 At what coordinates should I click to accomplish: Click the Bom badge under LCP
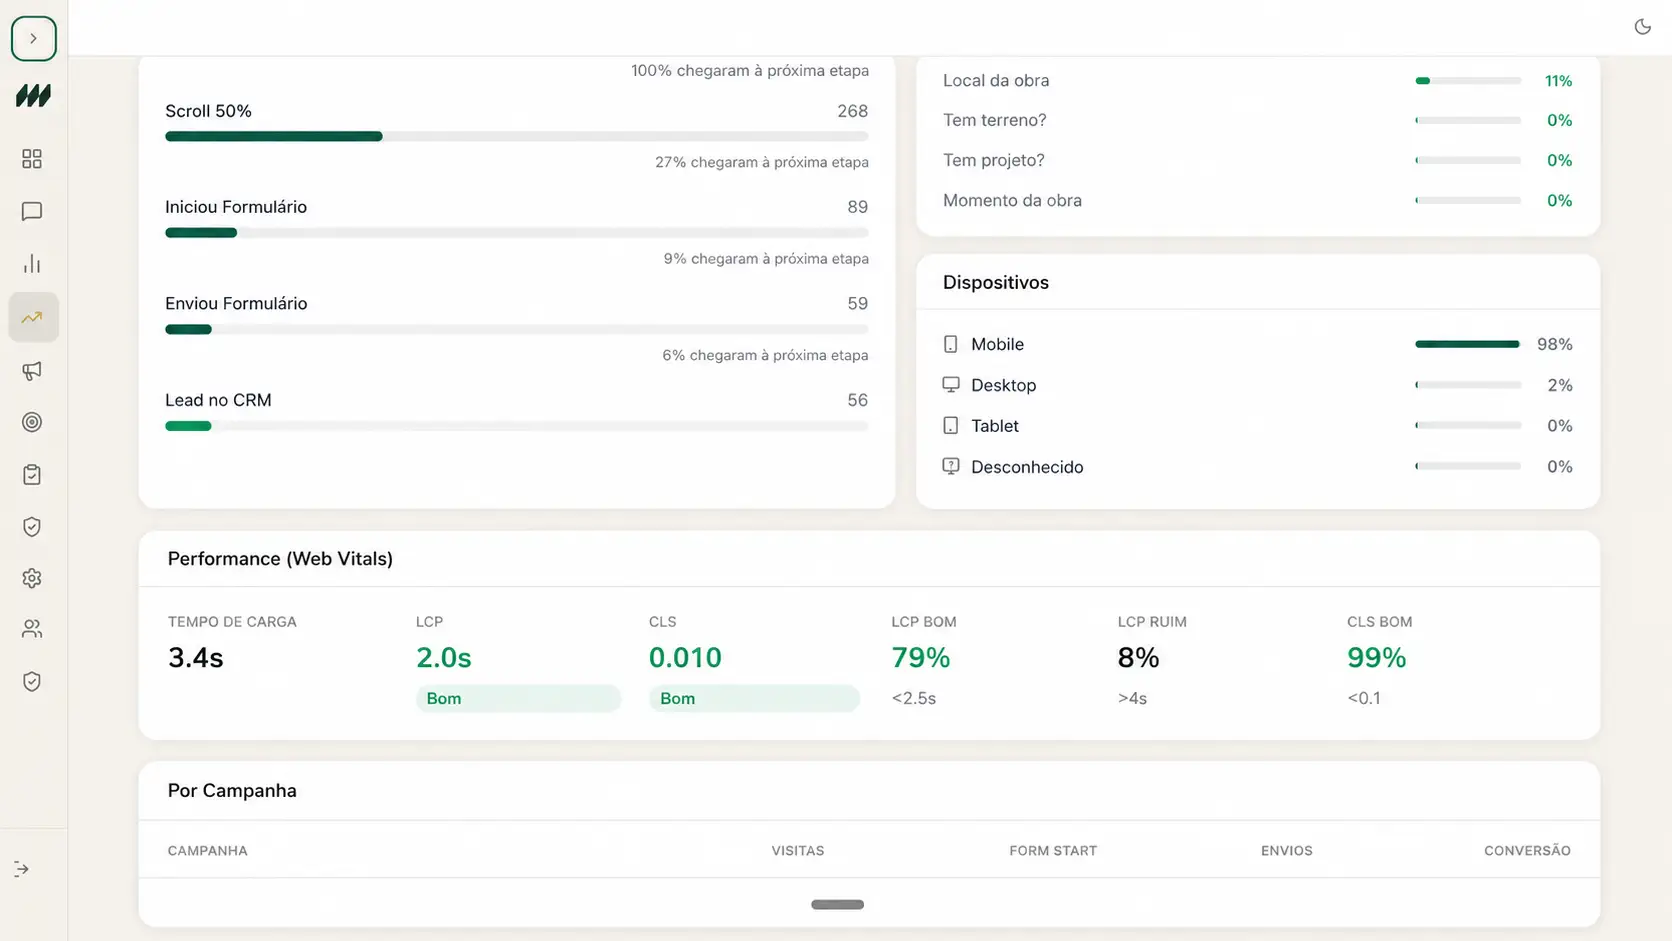click(x=518, y=698)
